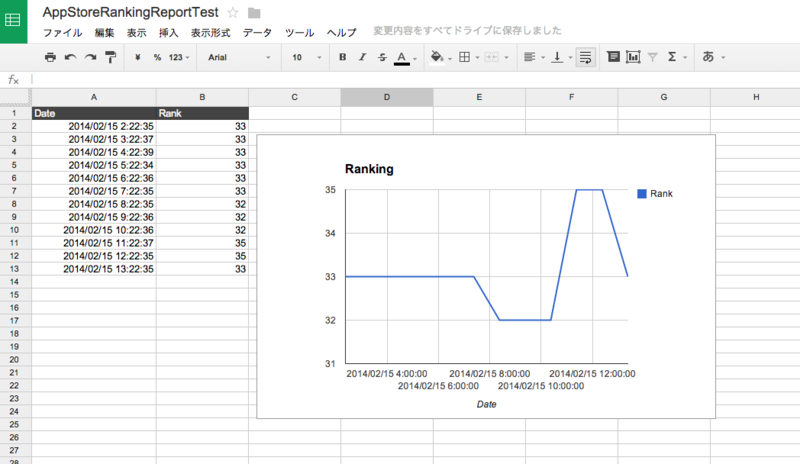Open the 編集 menu
Viewport: 800px width, 464px height.
coord(105,33)
